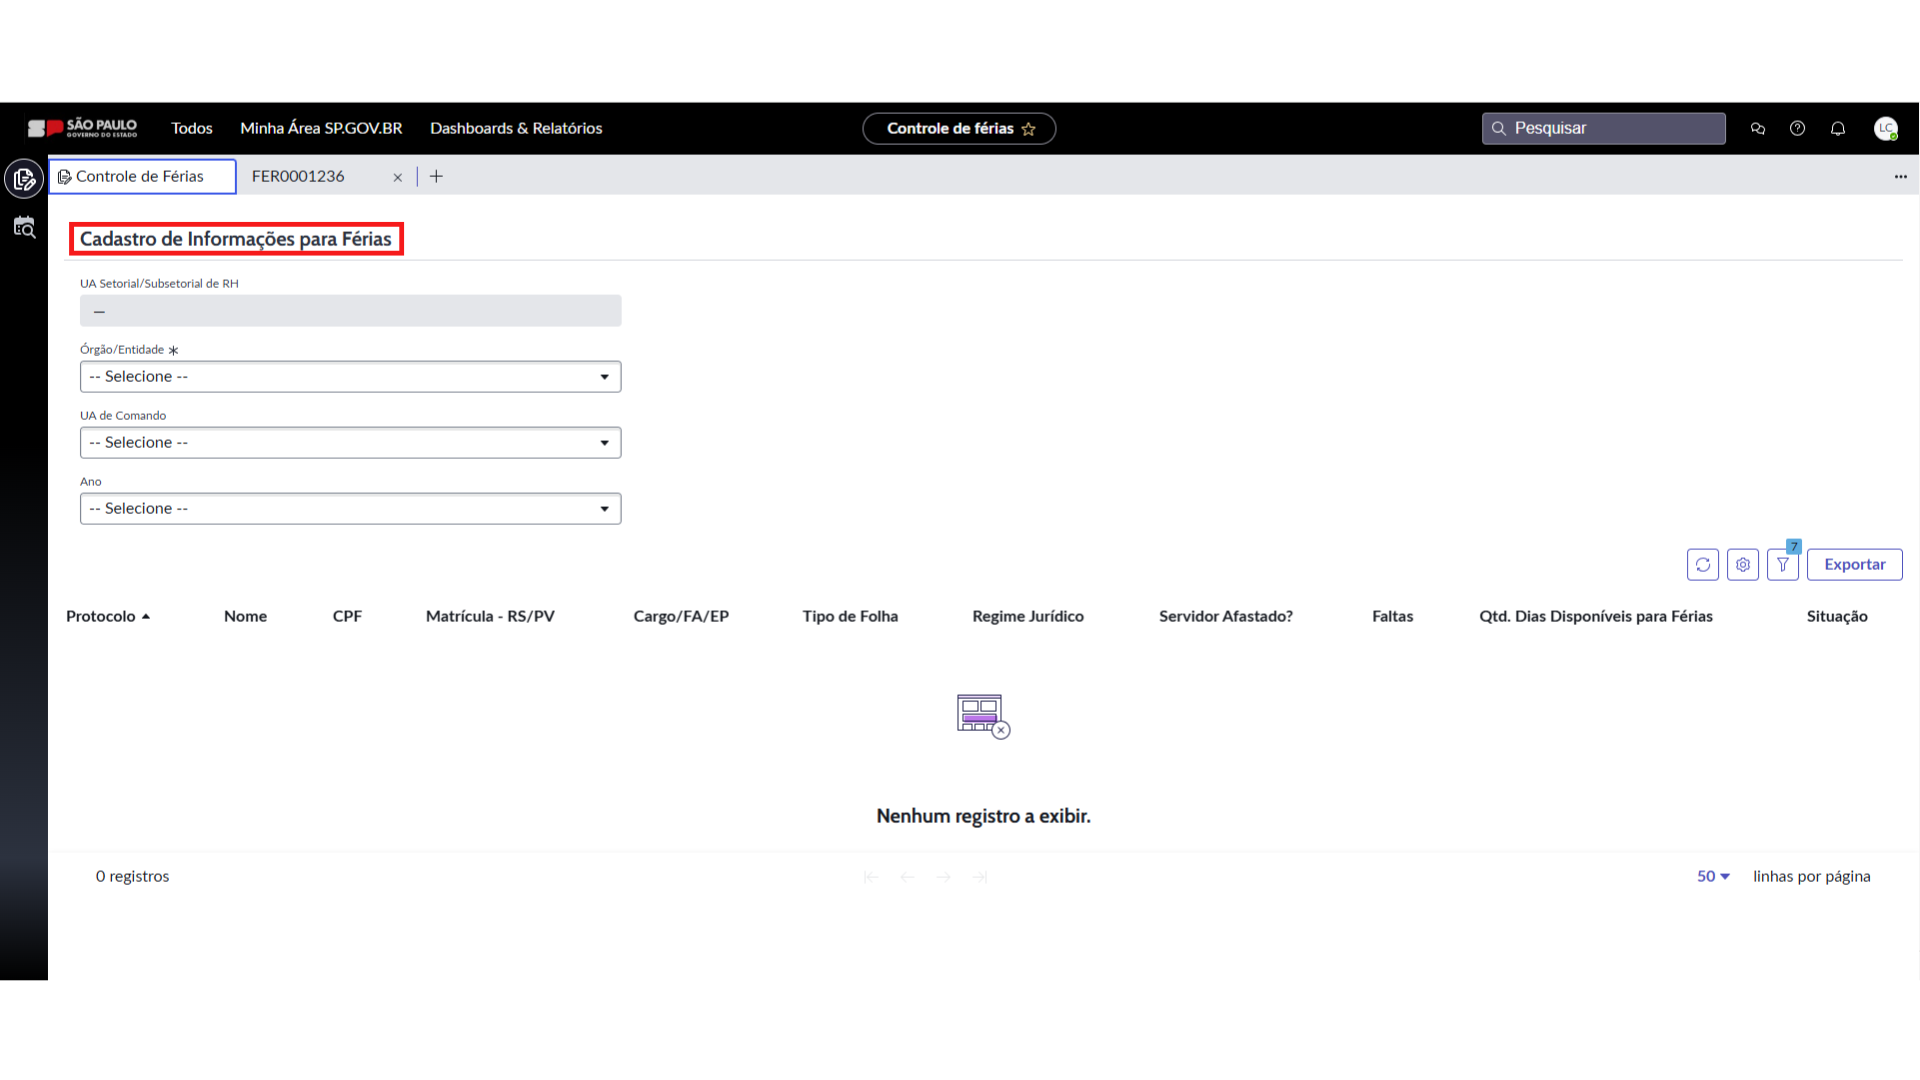Open the help question mark icon
1920x1080 pixels.
tap(1797, 128)
